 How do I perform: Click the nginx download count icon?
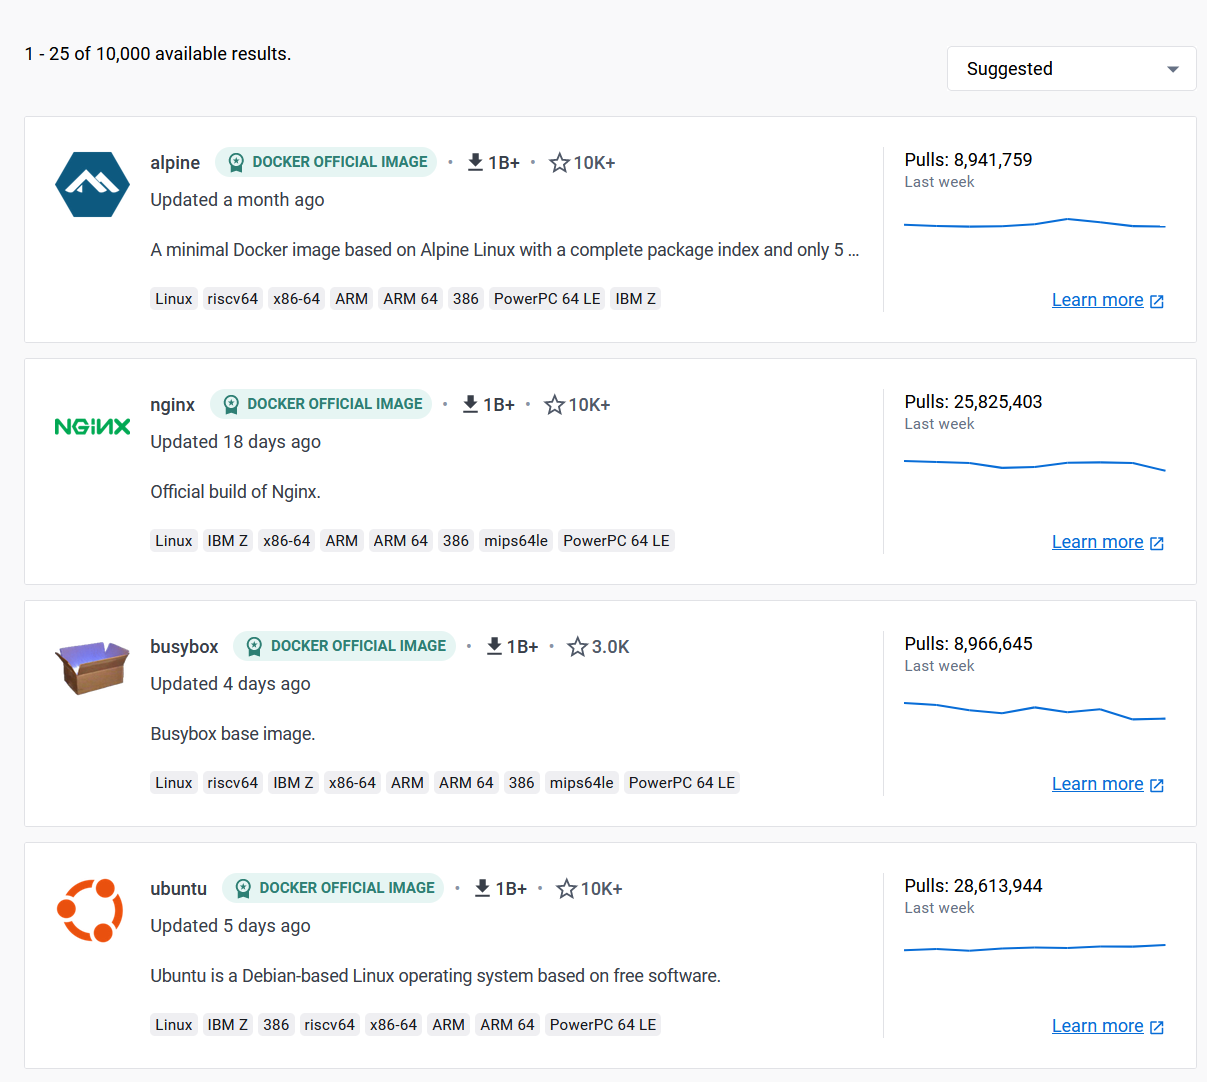coord(471,404)
